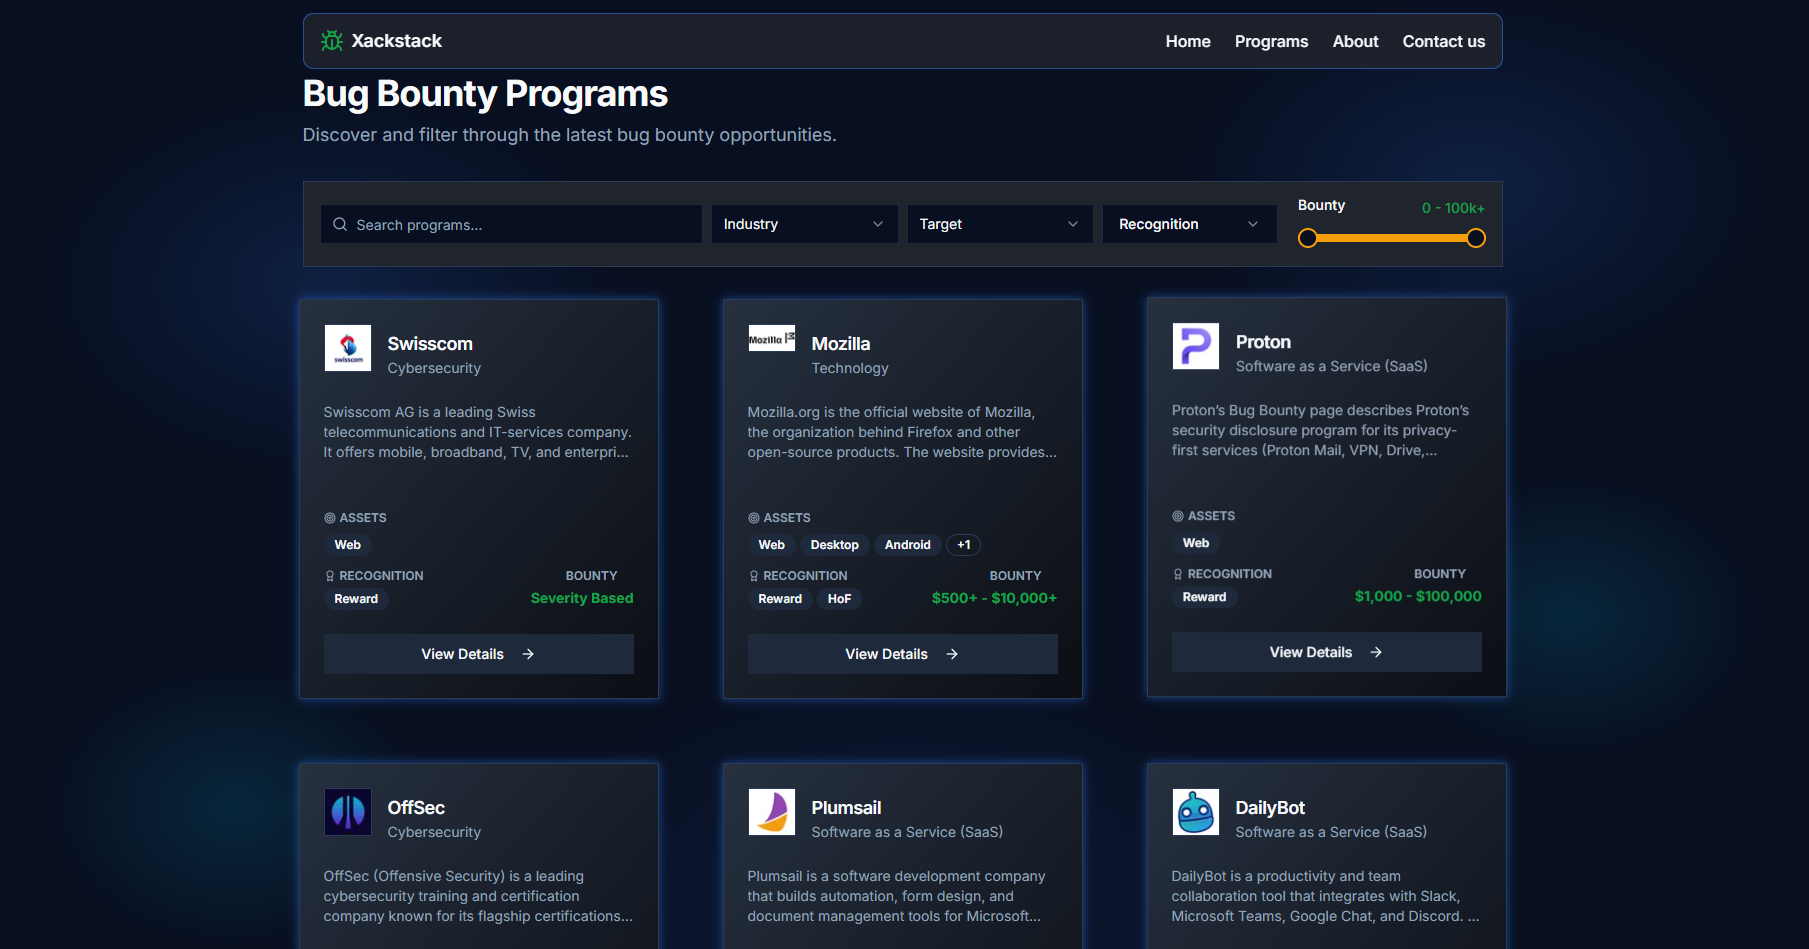Open the Plumsail logo thumbnail
This screenshot has height=949, width=1809.
pyautogui.click(x=772, y=812)
